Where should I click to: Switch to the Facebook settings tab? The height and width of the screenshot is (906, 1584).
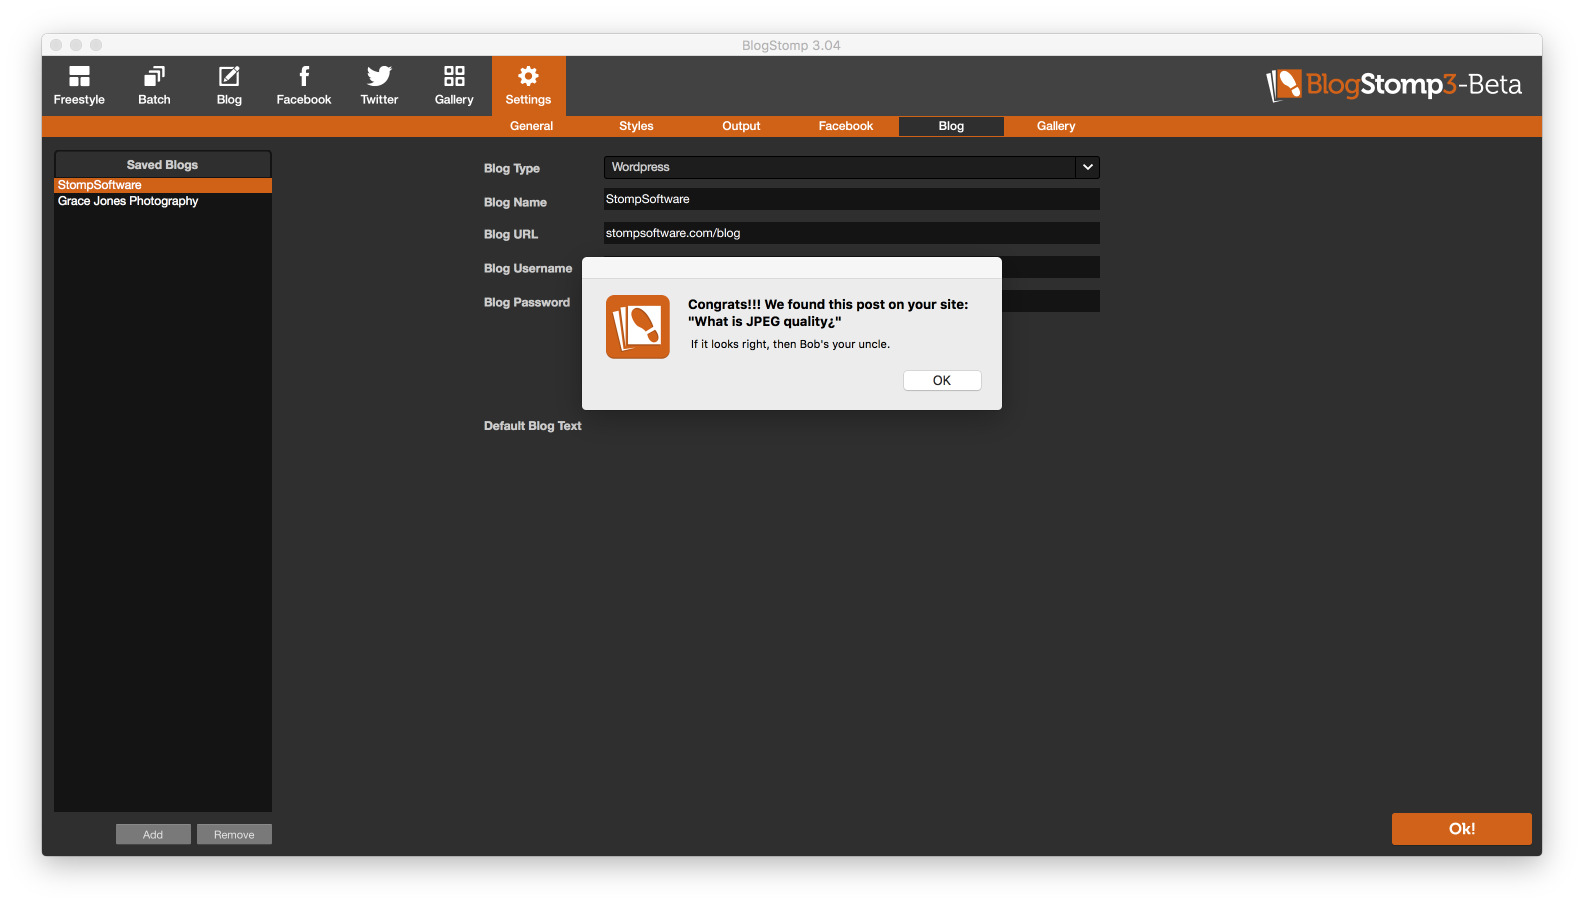click(846, 126)
